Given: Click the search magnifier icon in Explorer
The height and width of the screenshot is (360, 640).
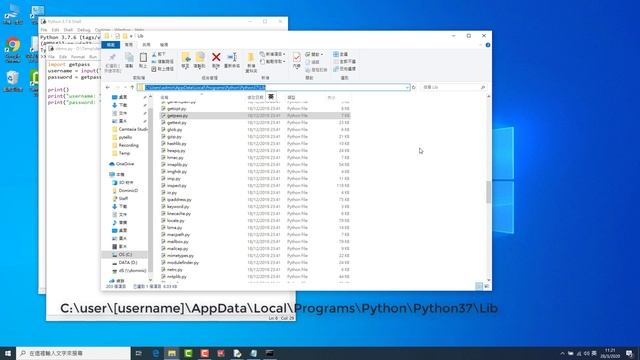Looking at the screenshot, I should [483, 87].
